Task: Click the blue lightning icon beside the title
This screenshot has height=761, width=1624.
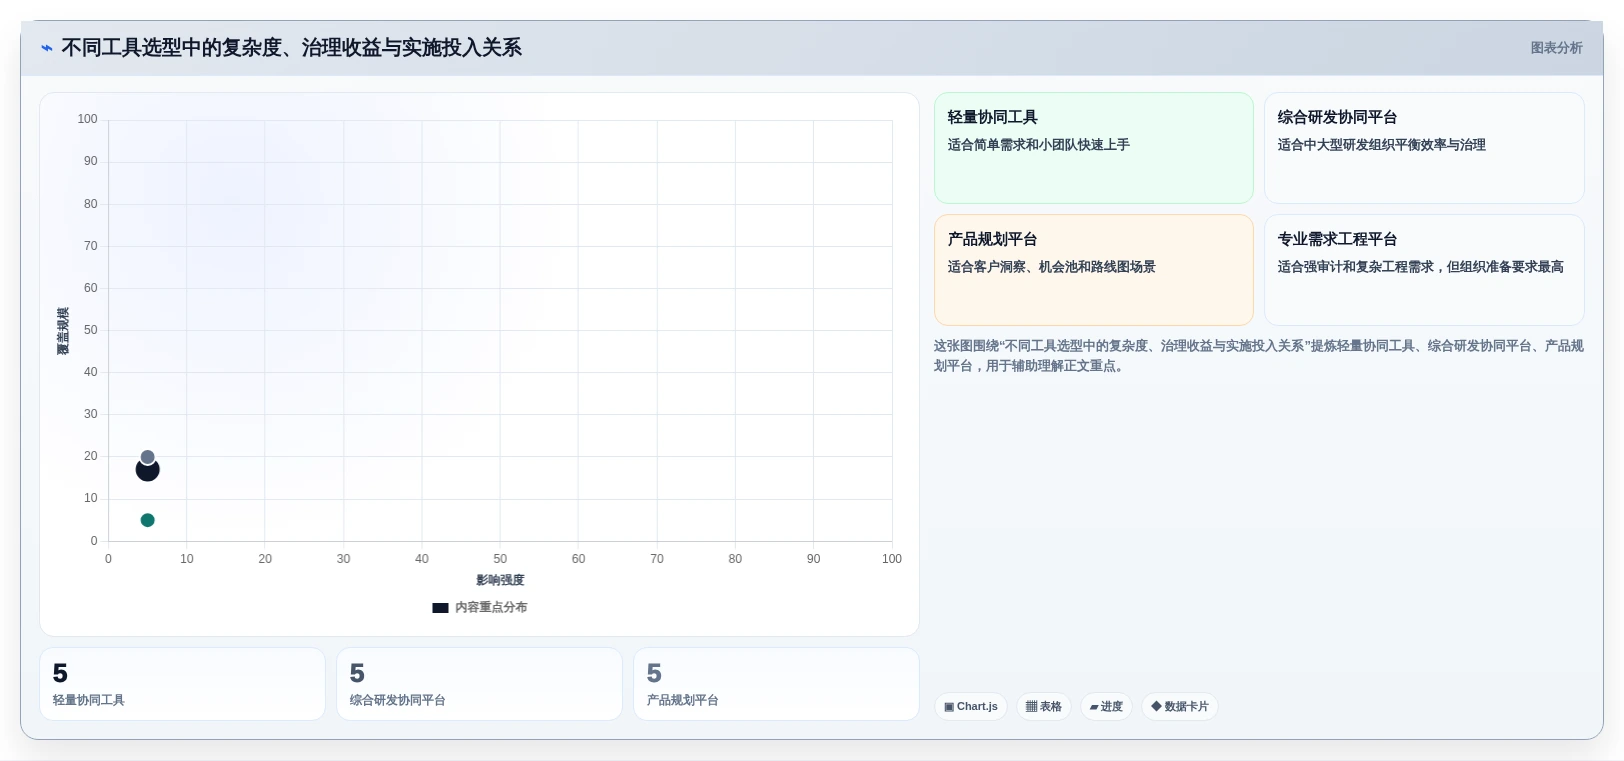Action: tap(46, 48)
